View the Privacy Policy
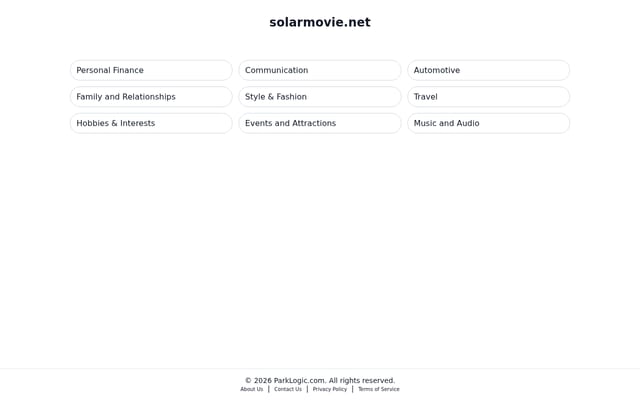 coord(330,389)
